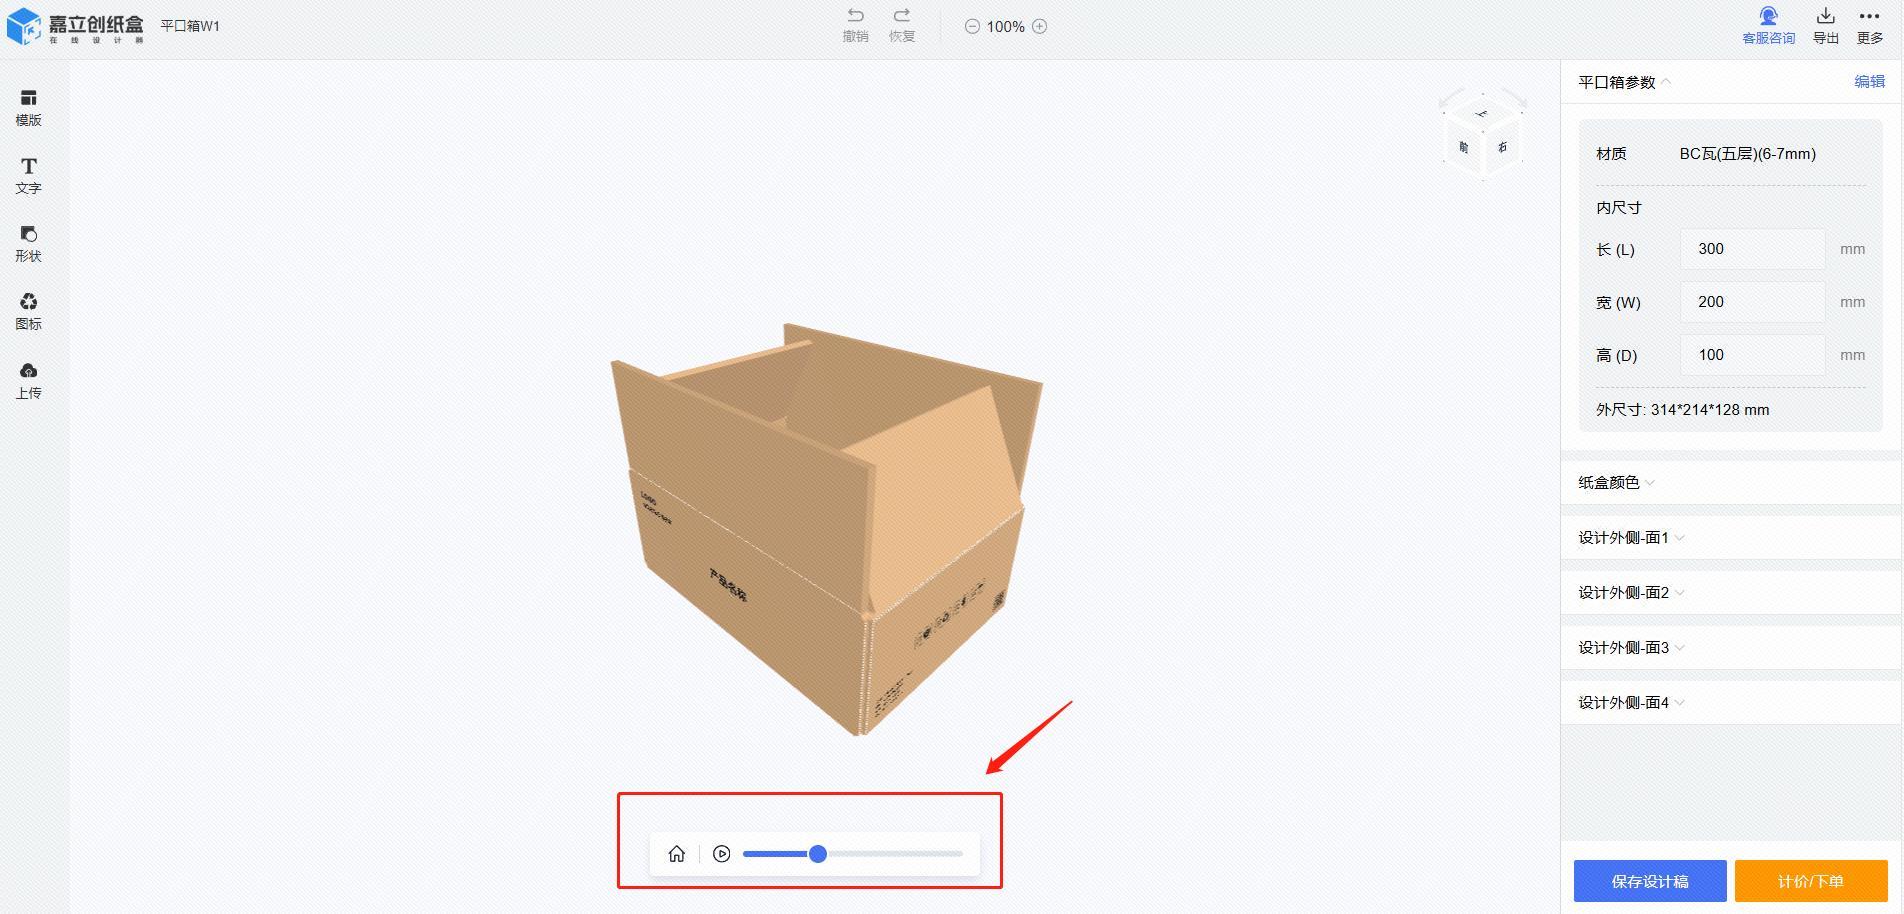Open the 更多 more menu
Screen dimensions: 1904x914
(x=1869, y=26)
